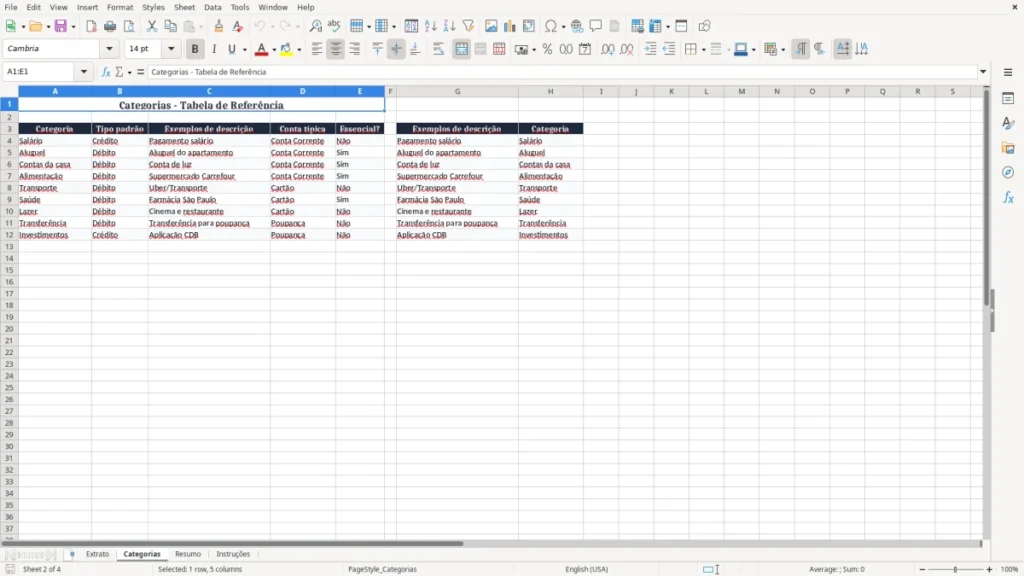Toggle bold formatting
Screen dimensions: 1024x576
click(195, 49)
